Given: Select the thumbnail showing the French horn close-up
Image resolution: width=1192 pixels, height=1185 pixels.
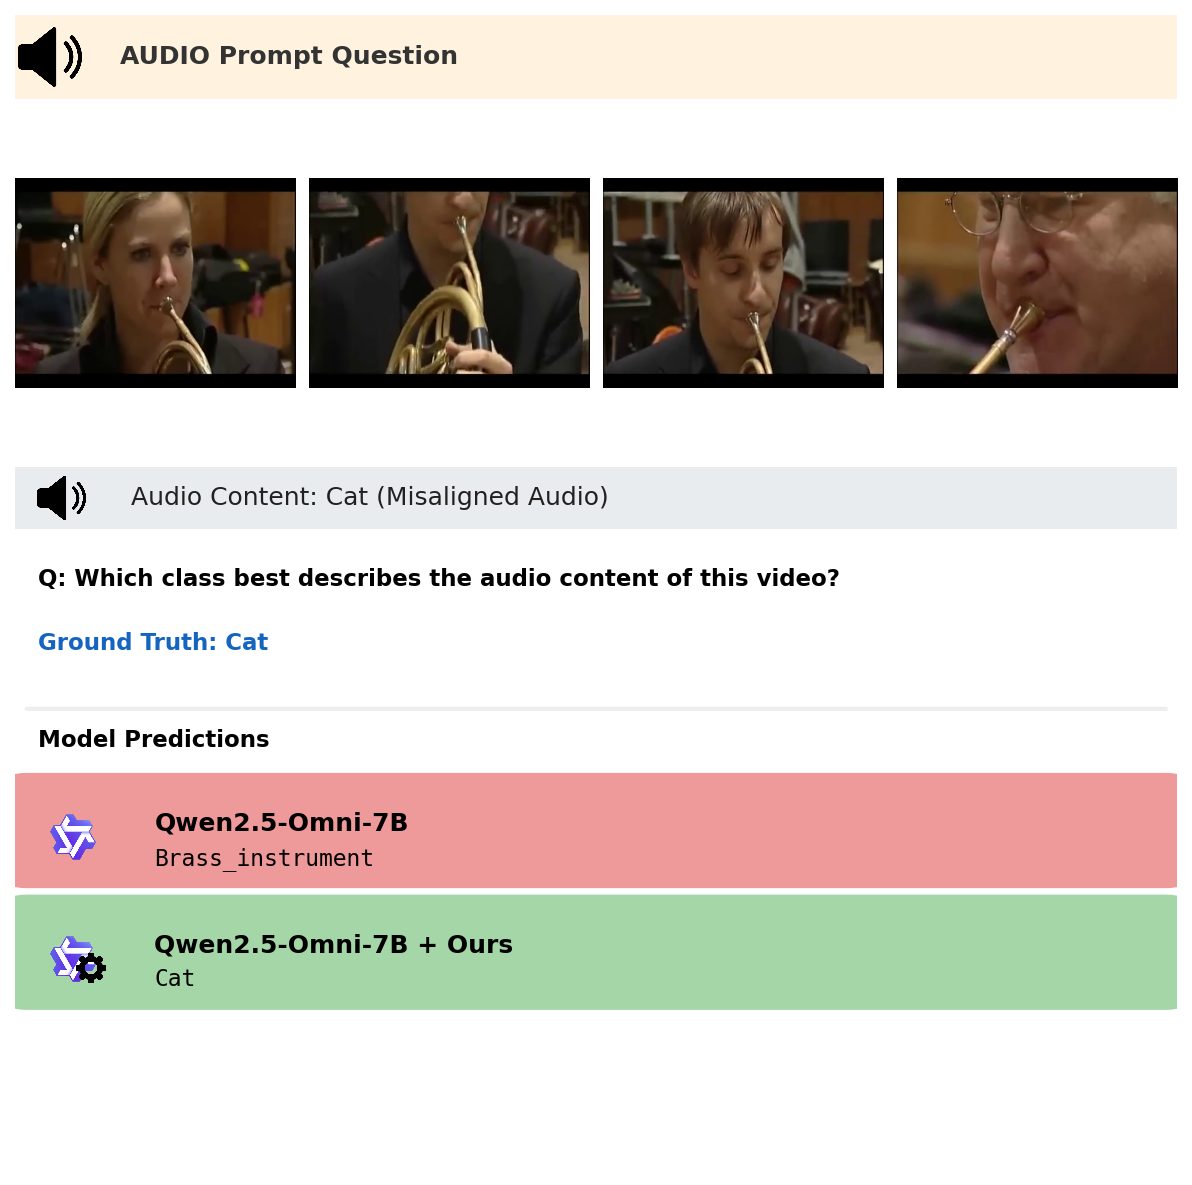Looking at the screenshot, I should click(x=449, y=283).
